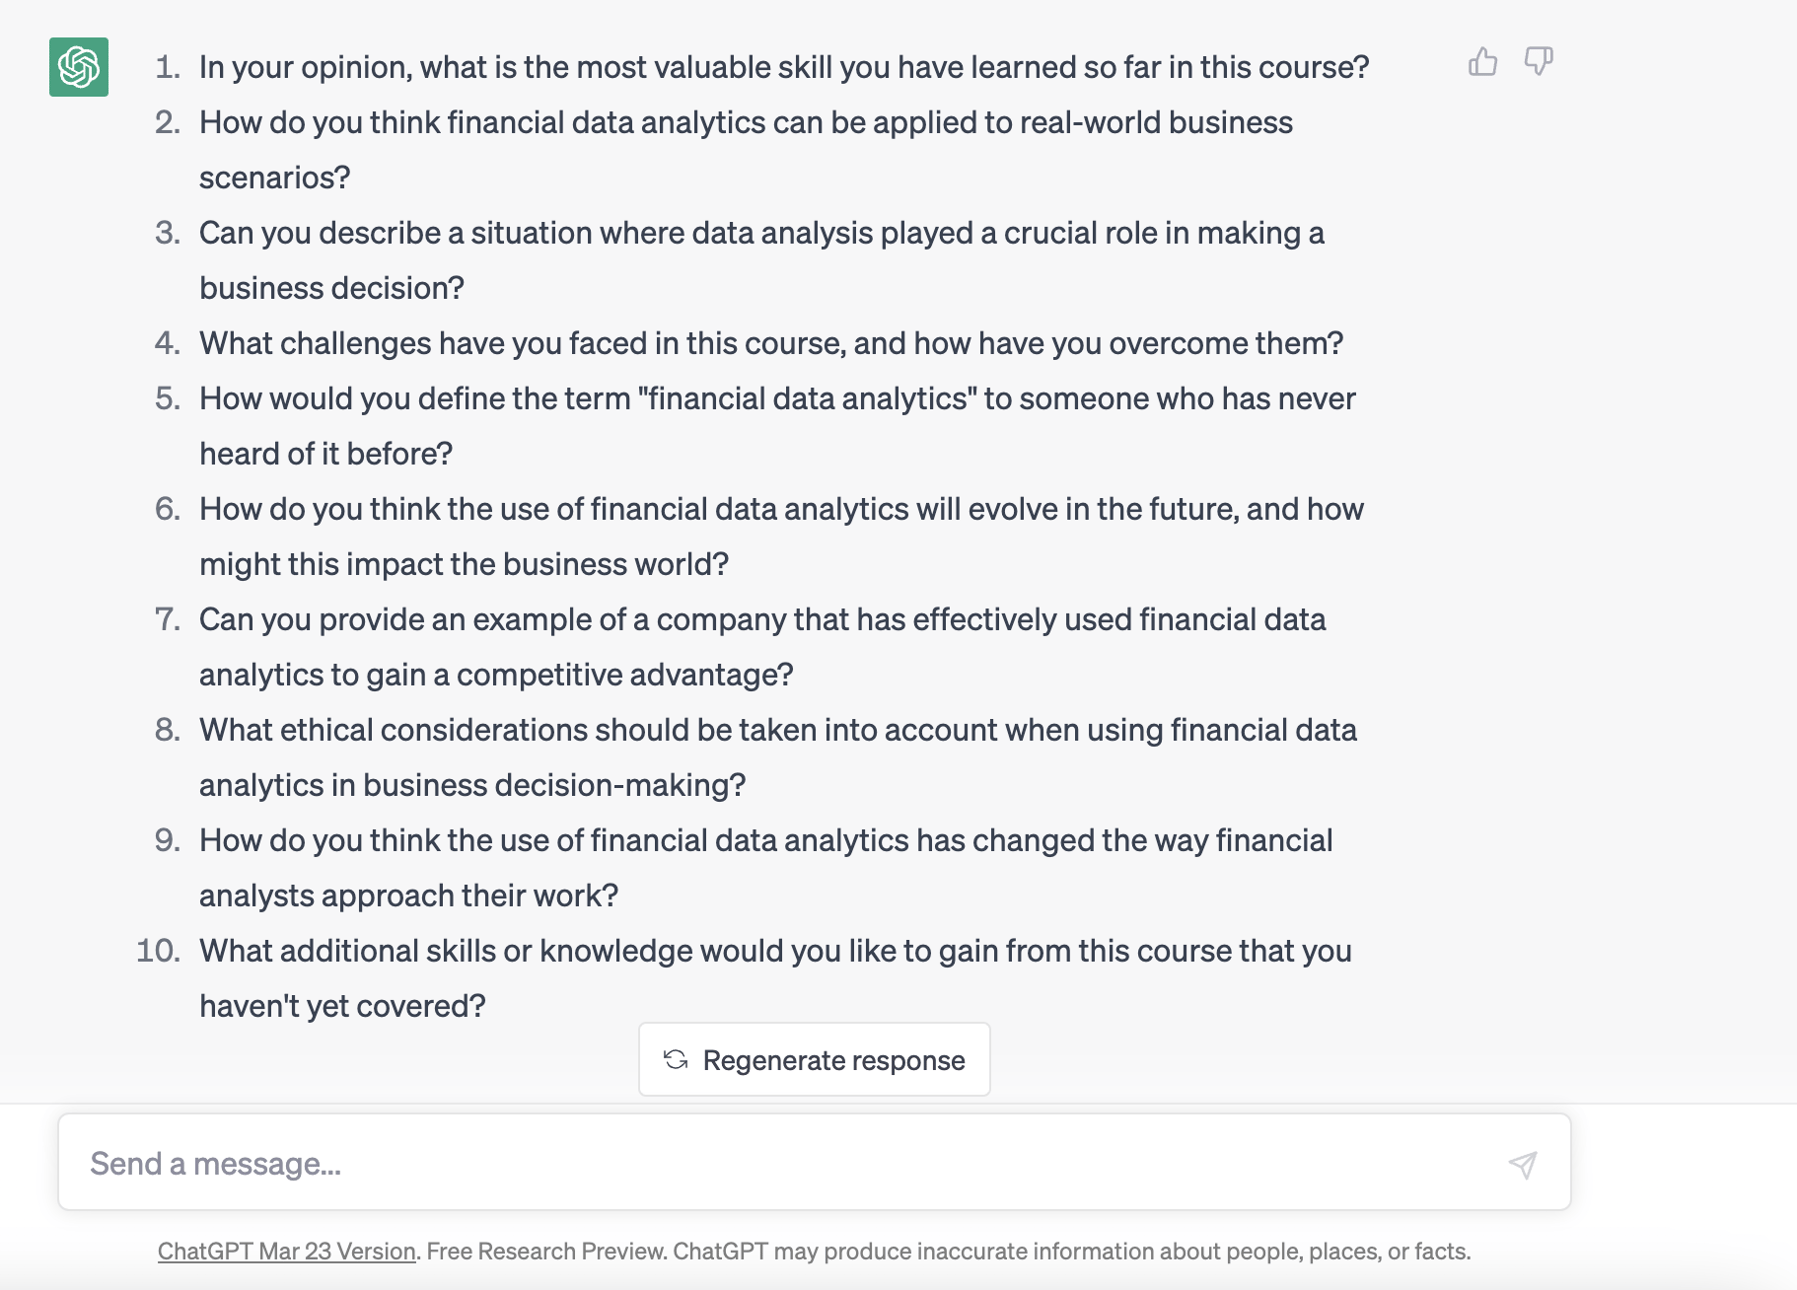The image size is (1797, 1290).
Task: Click the regenerate arrows icon
Action: tap(675, 1059)
